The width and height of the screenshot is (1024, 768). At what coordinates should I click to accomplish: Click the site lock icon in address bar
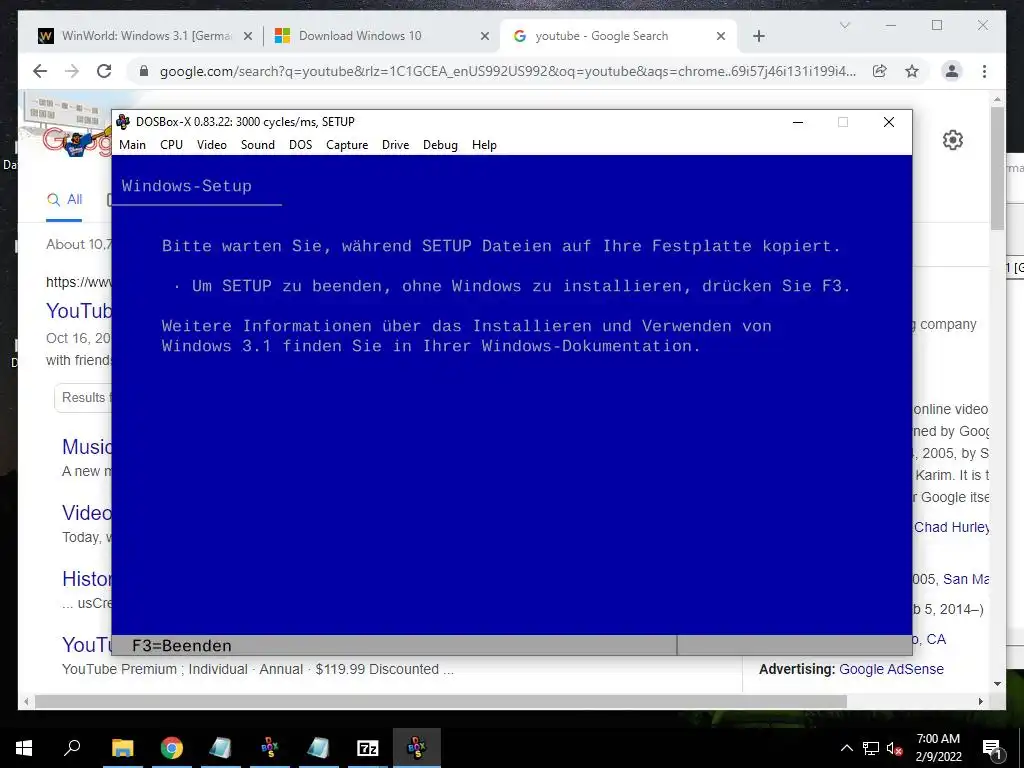click(x=144, y=71)
